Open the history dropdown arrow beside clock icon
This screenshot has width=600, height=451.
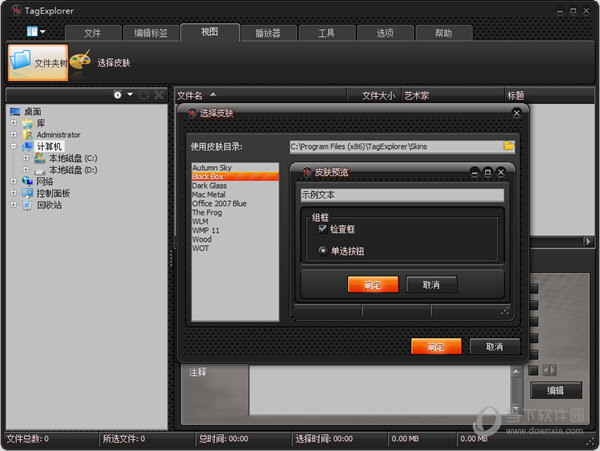coord(130,94)
